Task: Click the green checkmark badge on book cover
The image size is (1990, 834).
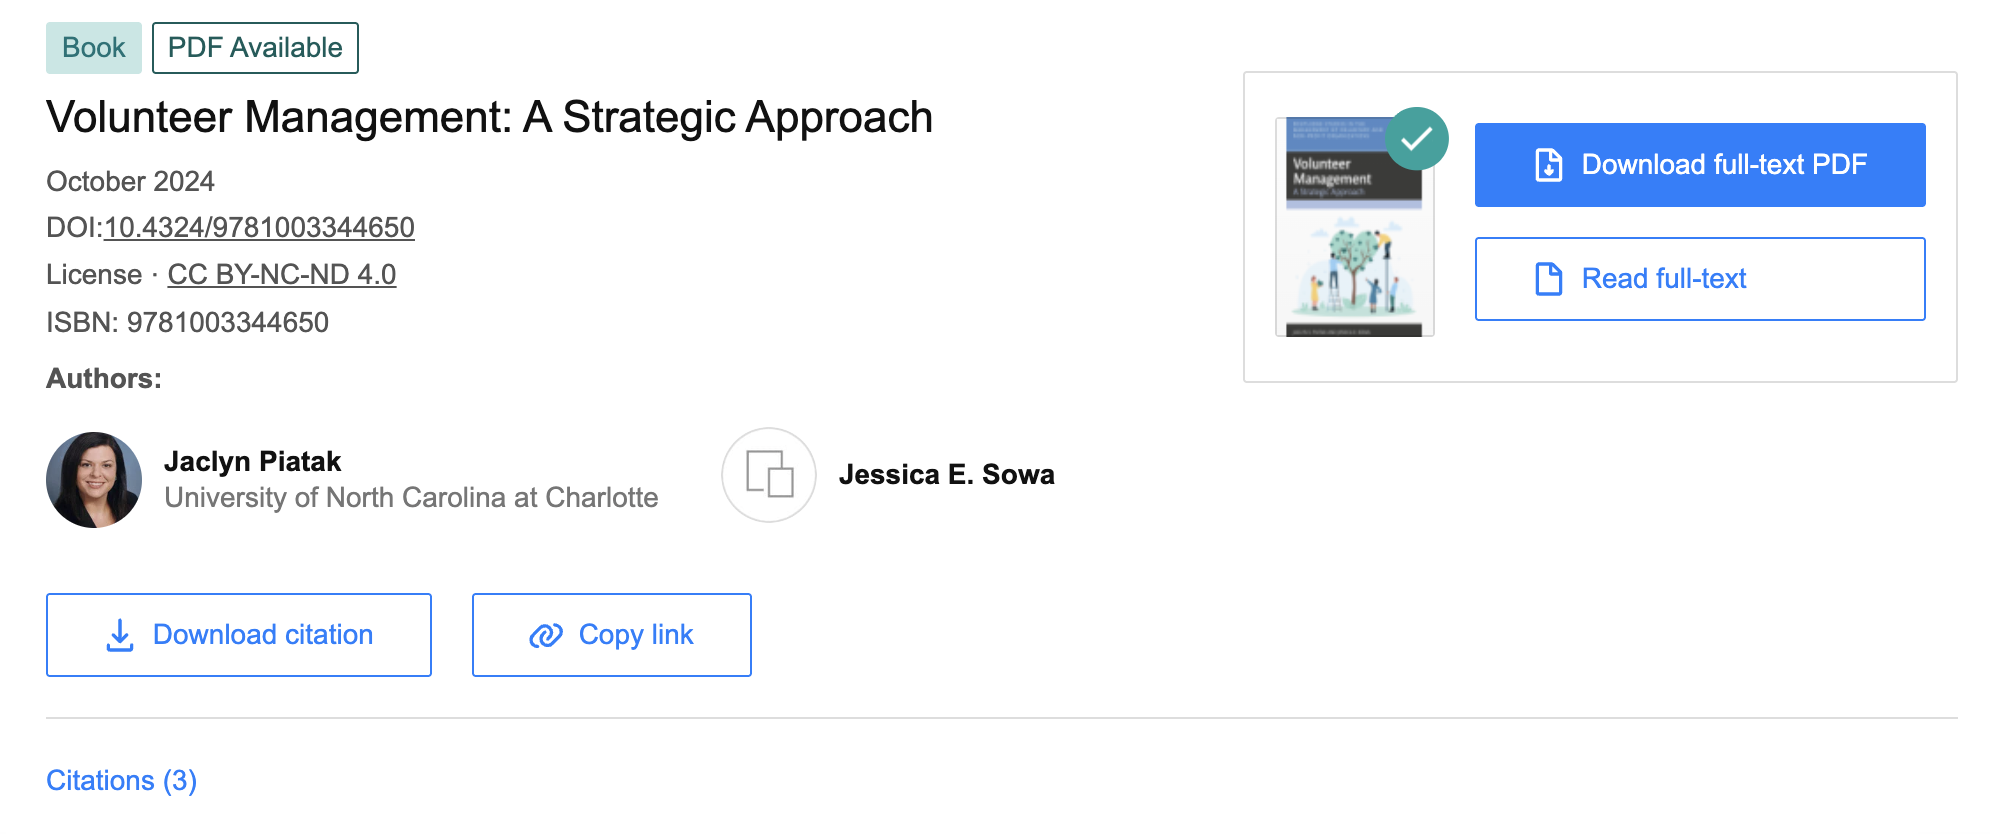Action: coord(1417,139)
